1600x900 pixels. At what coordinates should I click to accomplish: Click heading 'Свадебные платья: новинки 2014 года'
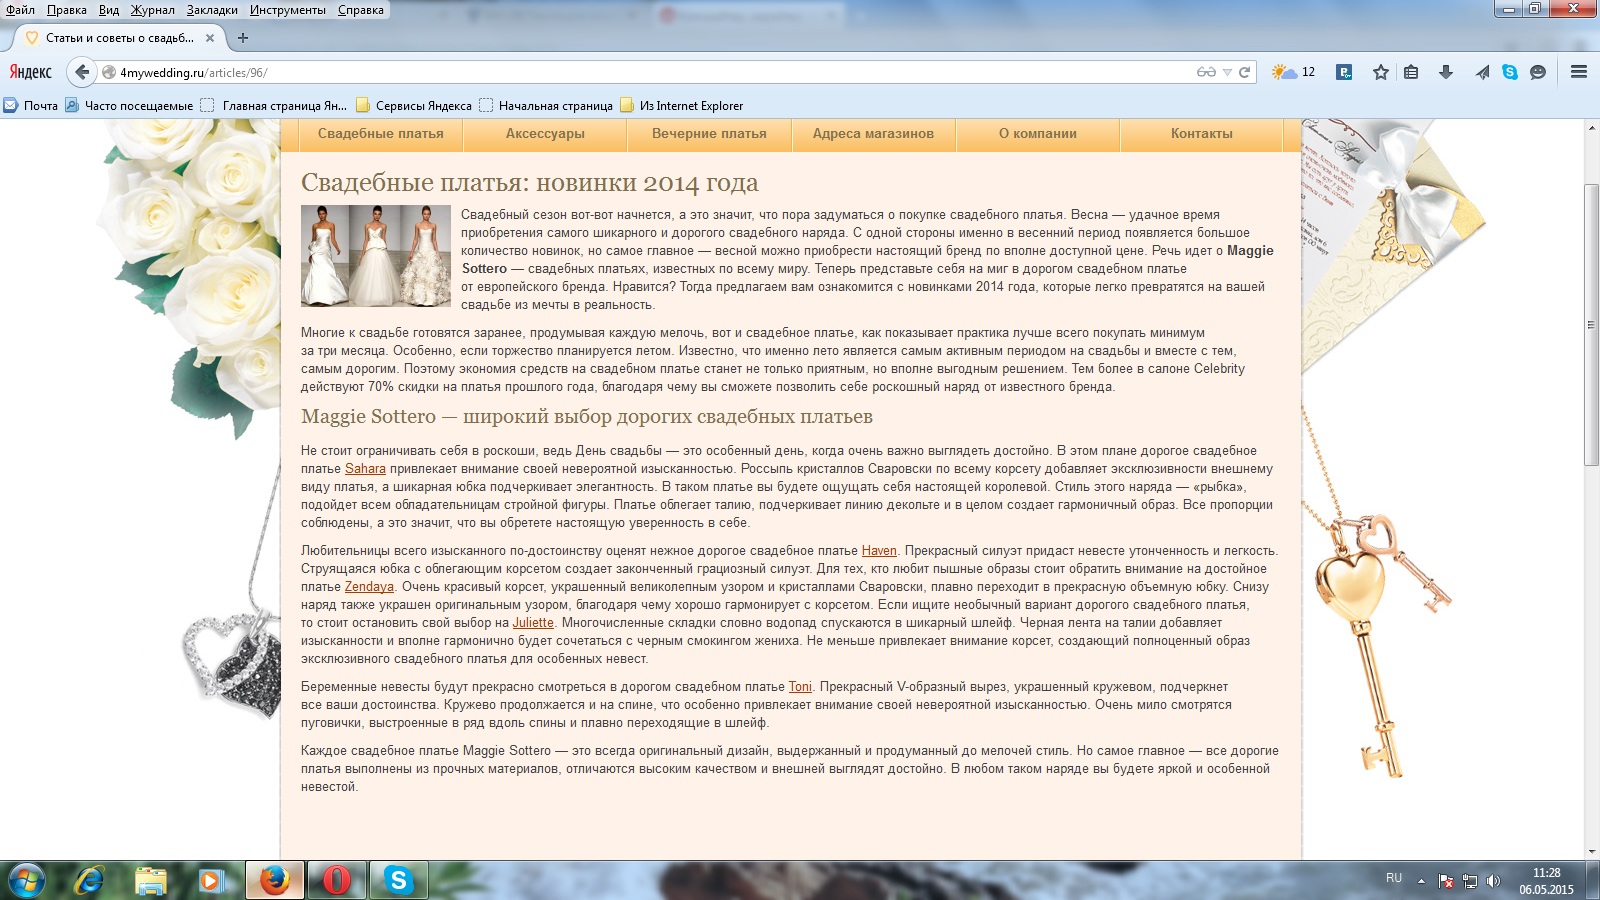coord(530,182)
